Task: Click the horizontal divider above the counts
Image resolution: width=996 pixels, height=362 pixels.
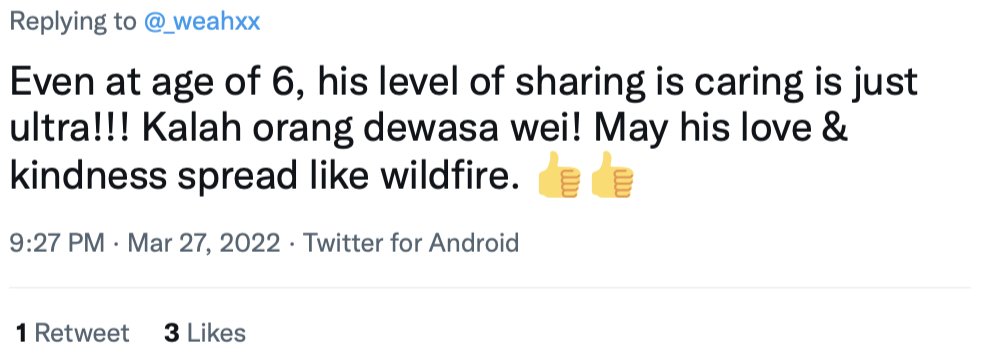Action: (490, 288)
